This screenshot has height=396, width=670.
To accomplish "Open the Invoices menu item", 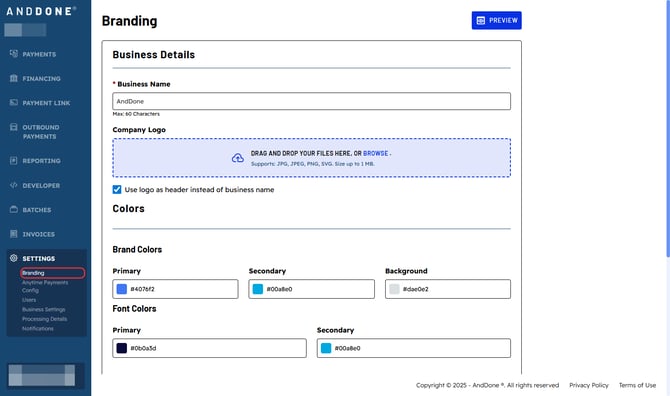I will click(x=38, y=235).
